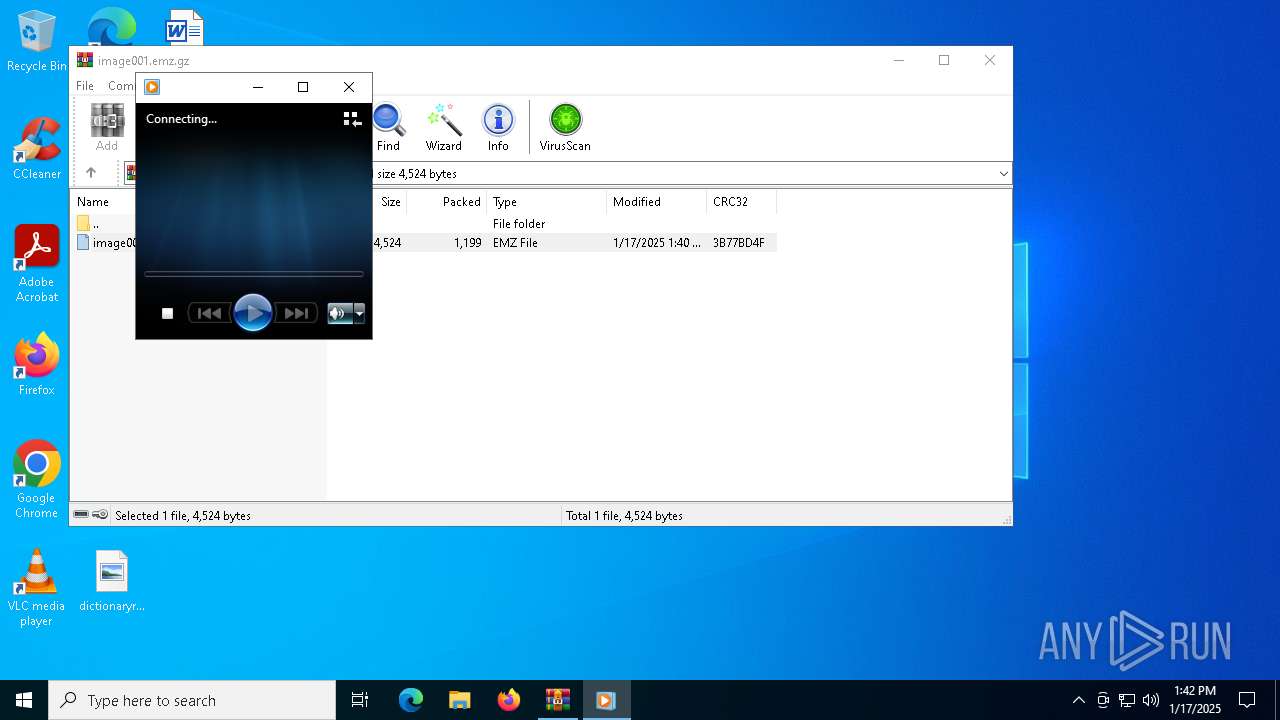
Task: Expand the Media Player volume dropdown arrow
Action: click(x=359, y=314)
